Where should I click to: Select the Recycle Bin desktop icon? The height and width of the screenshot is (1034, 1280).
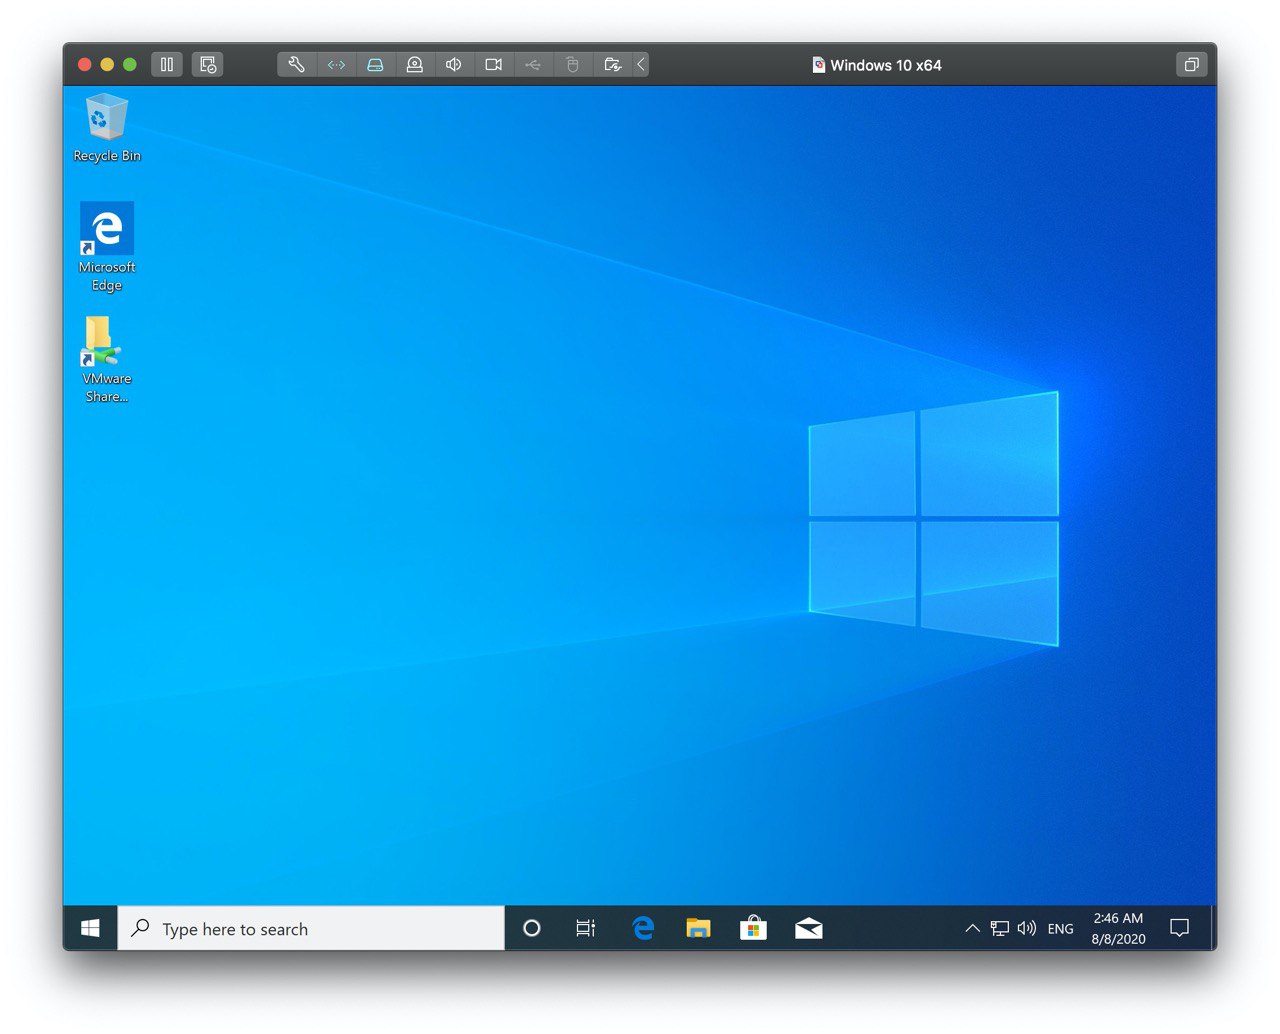point(107,128)
